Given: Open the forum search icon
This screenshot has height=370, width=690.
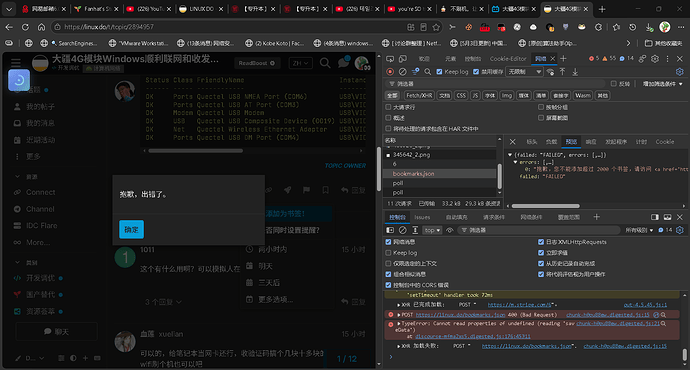Looking at the screenshot, I should coord(325,63).
